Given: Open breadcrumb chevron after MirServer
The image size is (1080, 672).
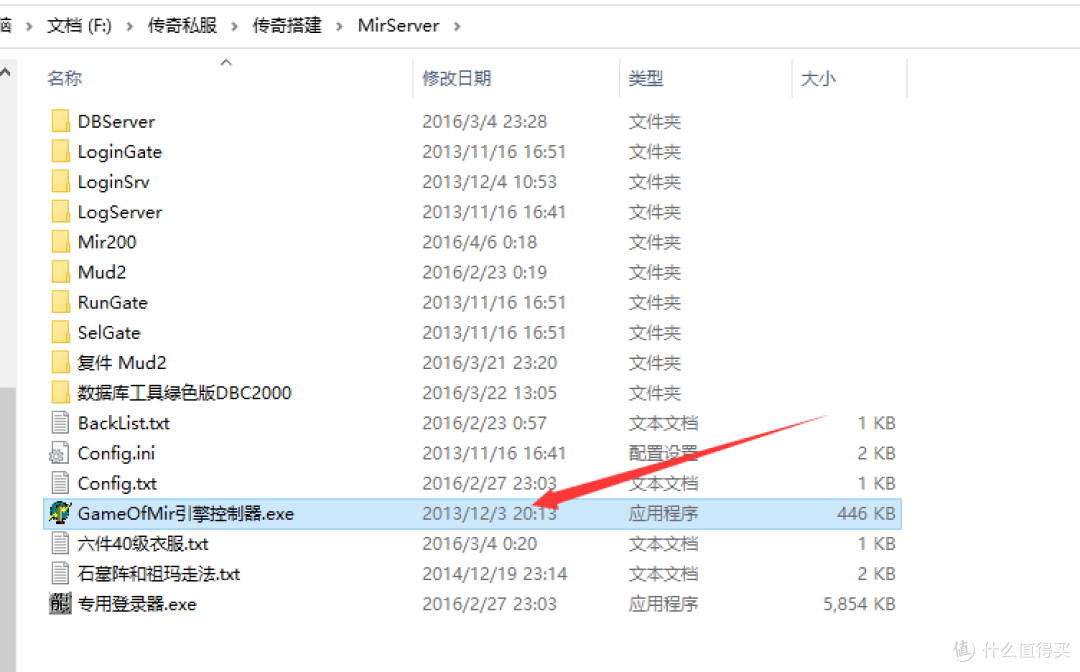Looking at the screenshot, I should [x=457, y=26].
